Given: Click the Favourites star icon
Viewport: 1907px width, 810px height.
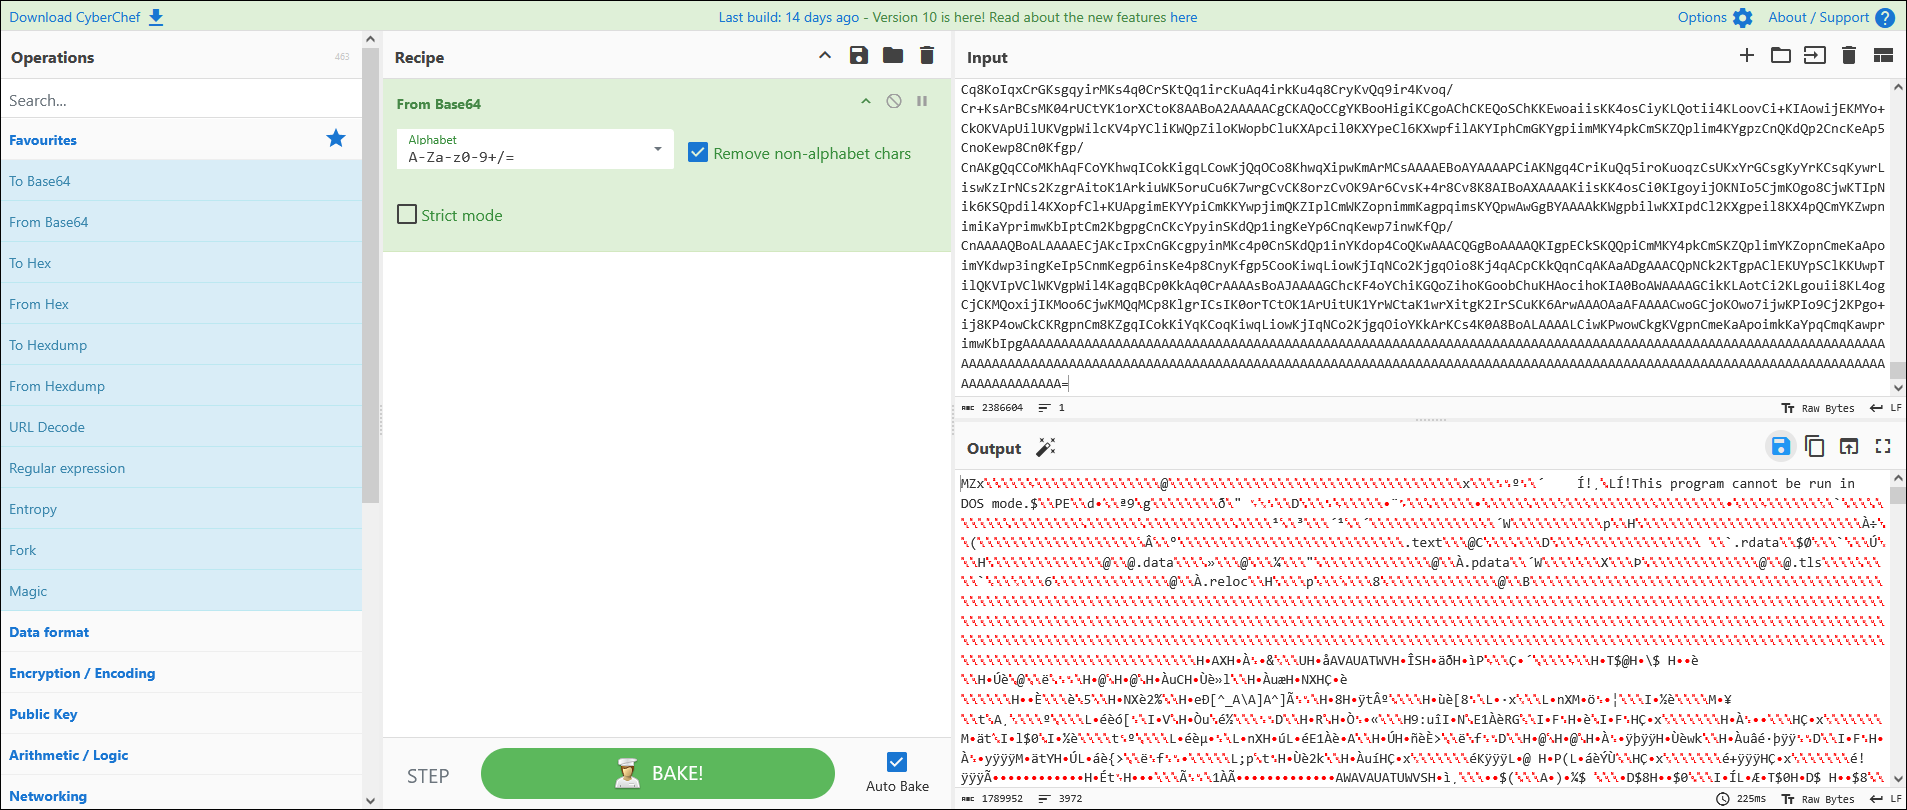Looking at the screenshot, I should click(336, 139).
